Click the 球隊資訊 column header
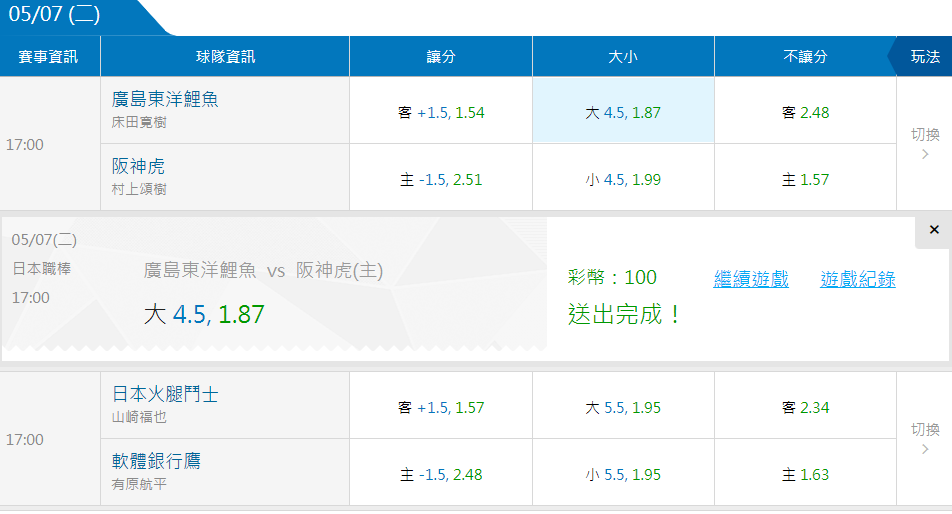This screenshot has width=952, height=514. 225,56
